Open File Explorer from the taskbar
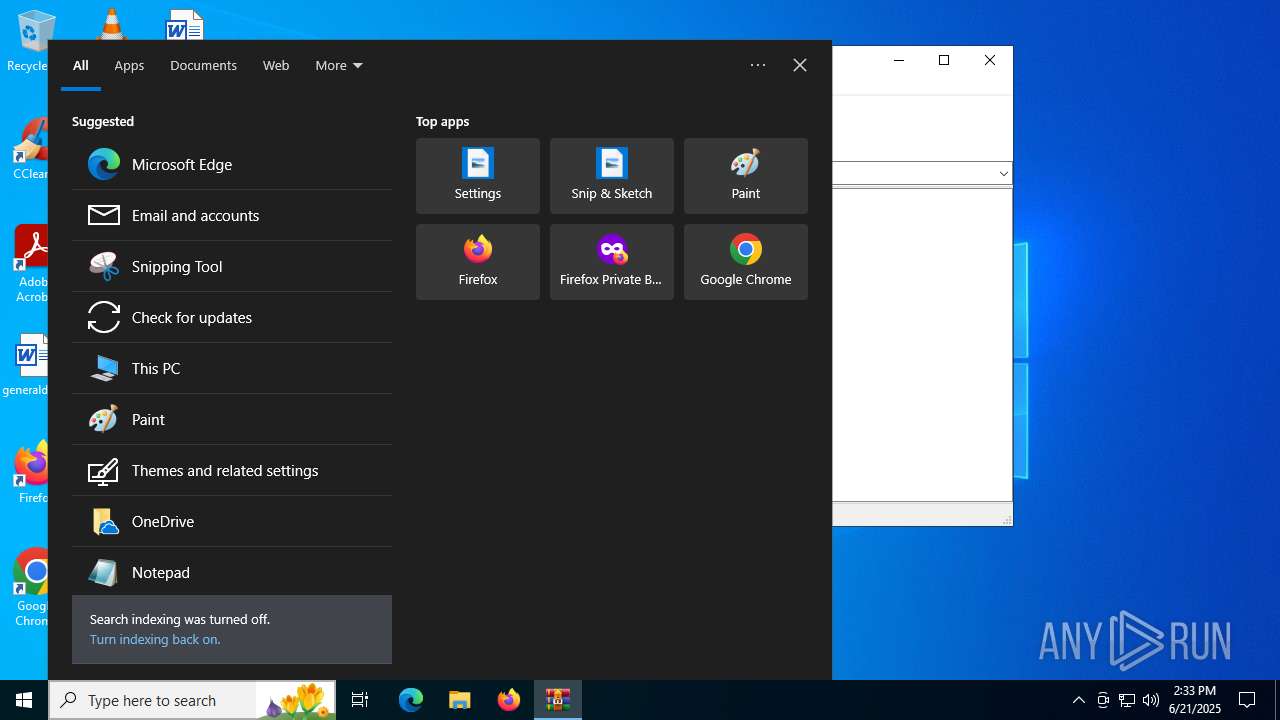The image size is (1280, 720). tap(460, 700)
